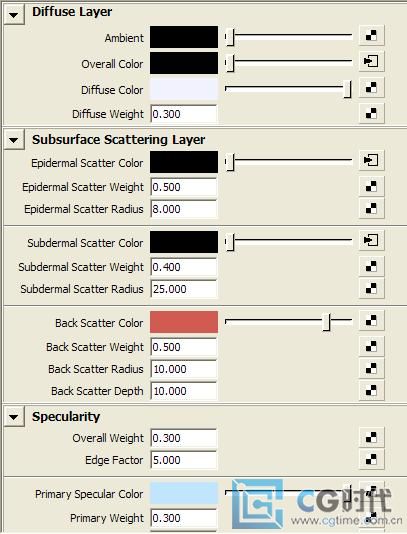407x534 pixels.
Task: Click the Primary Specular Color light blue swatch
Action: coord(184,493)
